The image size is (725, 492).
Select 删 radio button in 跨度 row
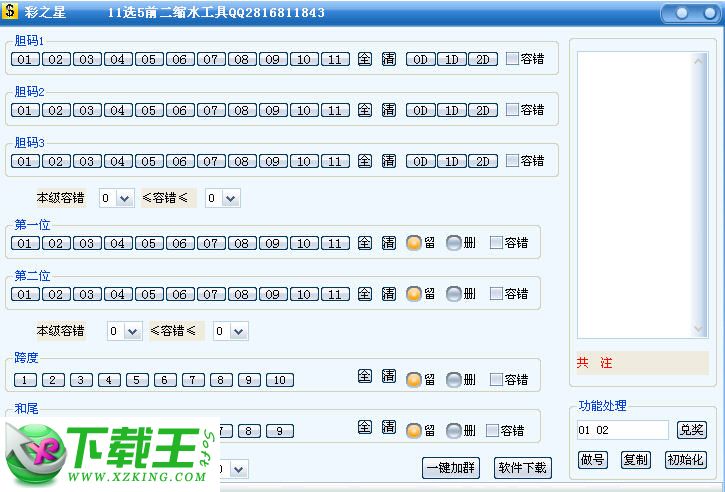point(454,380)
